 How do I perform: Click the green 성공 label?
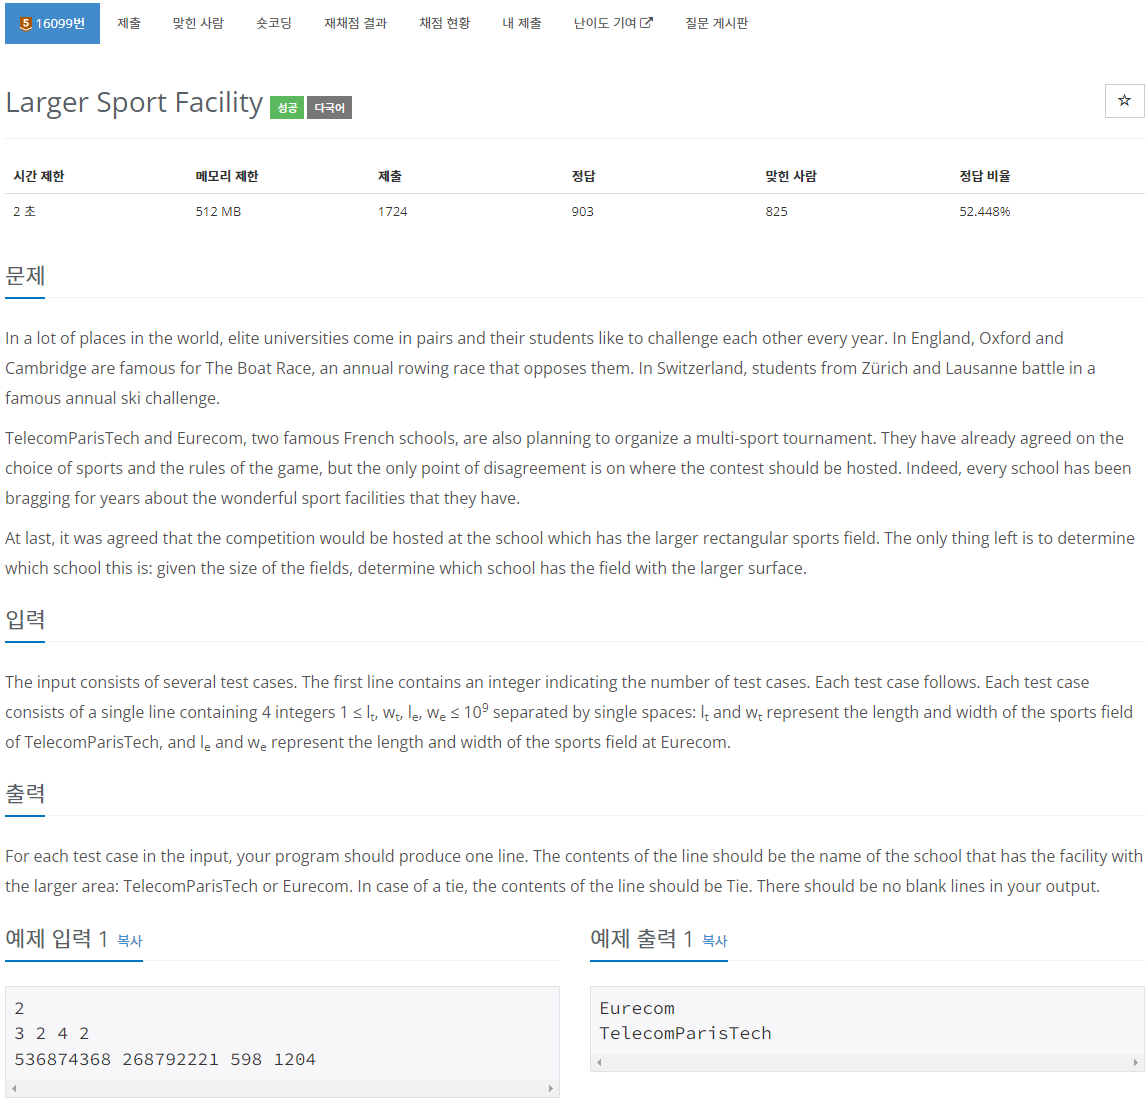point(287,108)
